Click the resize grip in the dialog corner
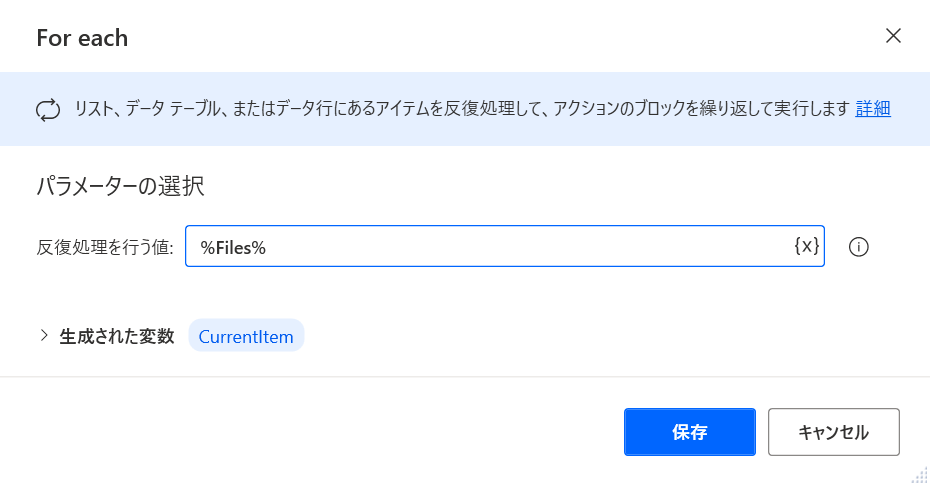This screenshot has width=930, height=486. coord(919,476)
